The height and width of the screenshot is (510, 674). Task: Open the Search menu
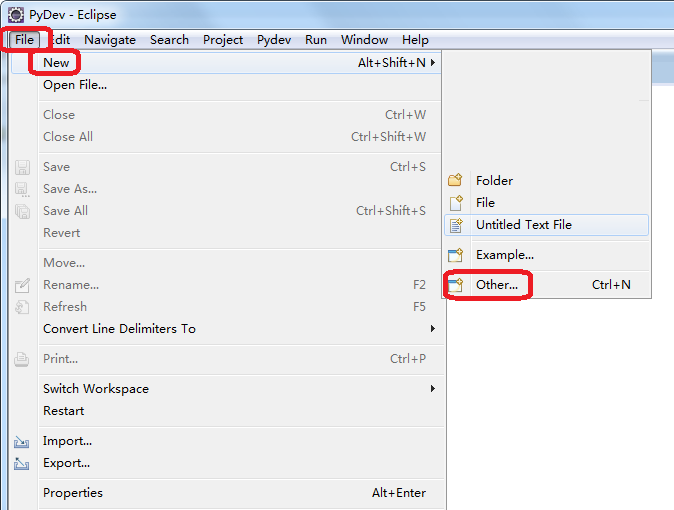(169, 40)
